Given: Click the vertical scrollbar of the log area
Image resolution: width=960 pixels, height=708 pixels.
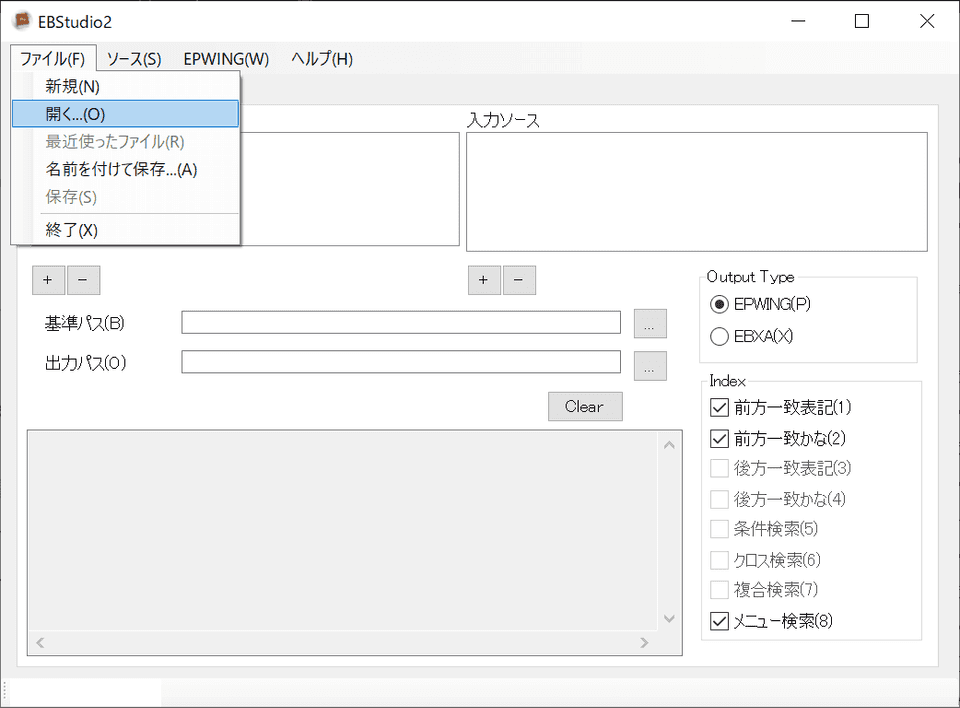Looking at the screenshot, I should click(669, 530).
